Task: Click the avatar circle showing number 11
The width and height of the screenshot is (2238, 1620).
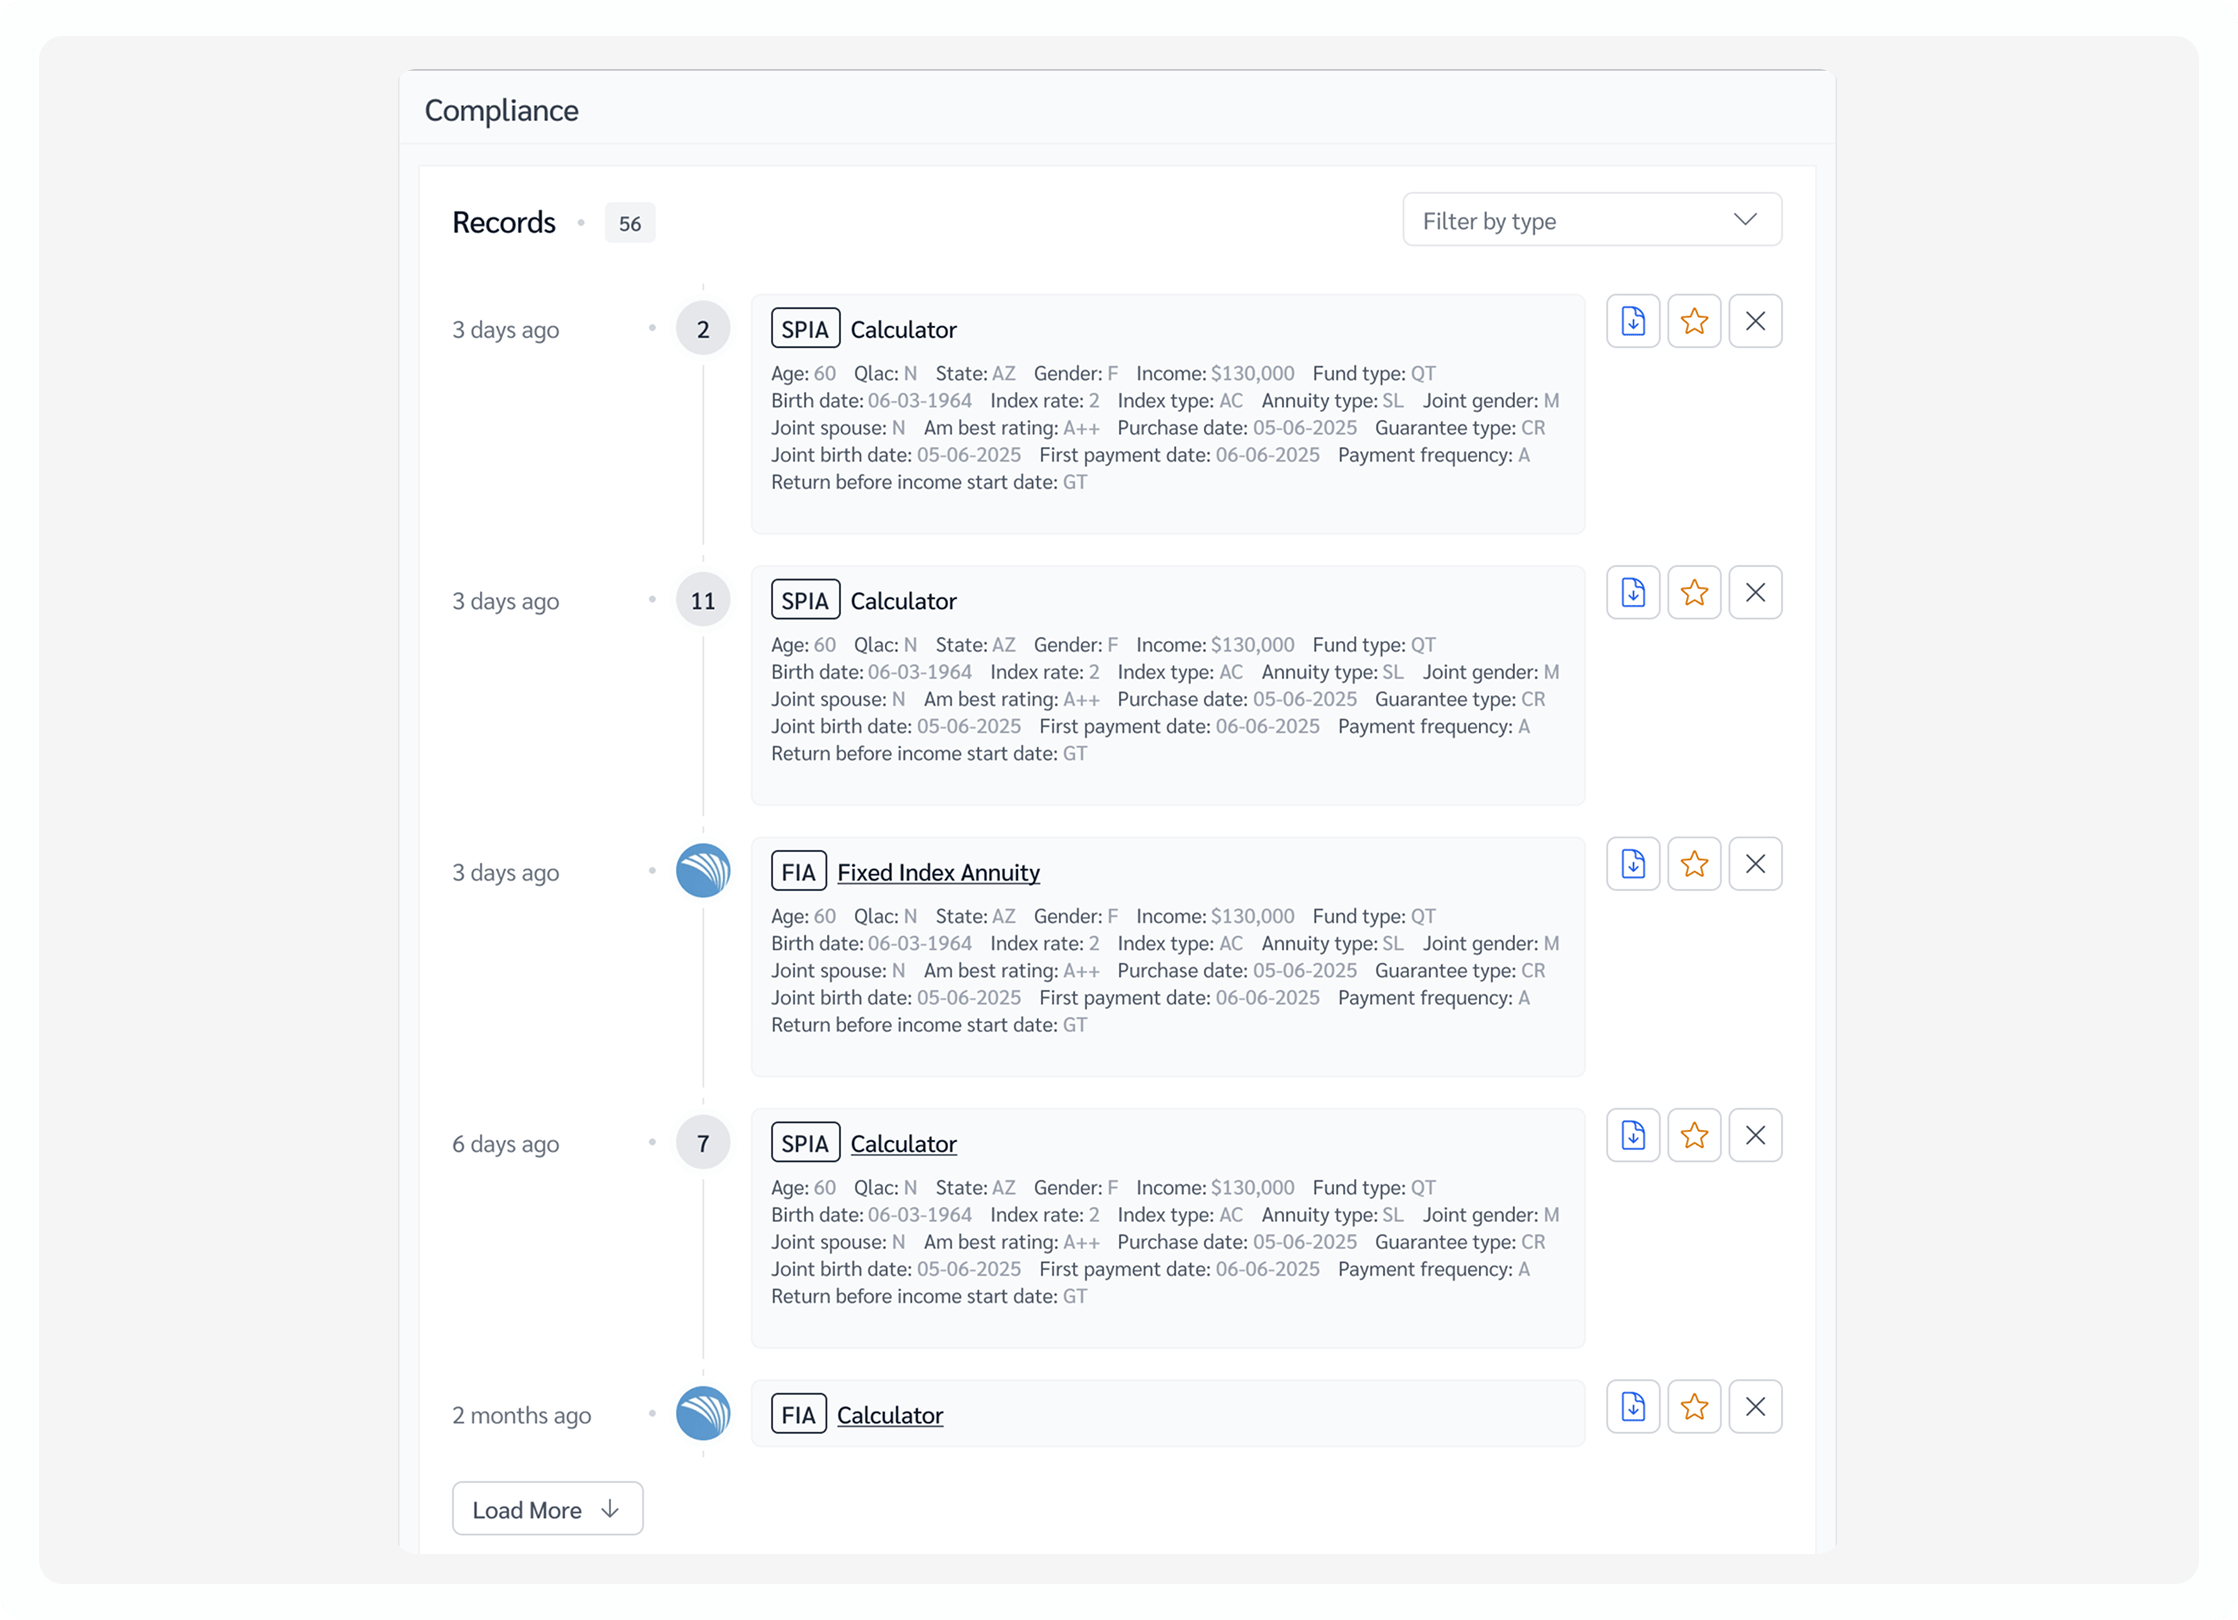Action: coord(702,600)
